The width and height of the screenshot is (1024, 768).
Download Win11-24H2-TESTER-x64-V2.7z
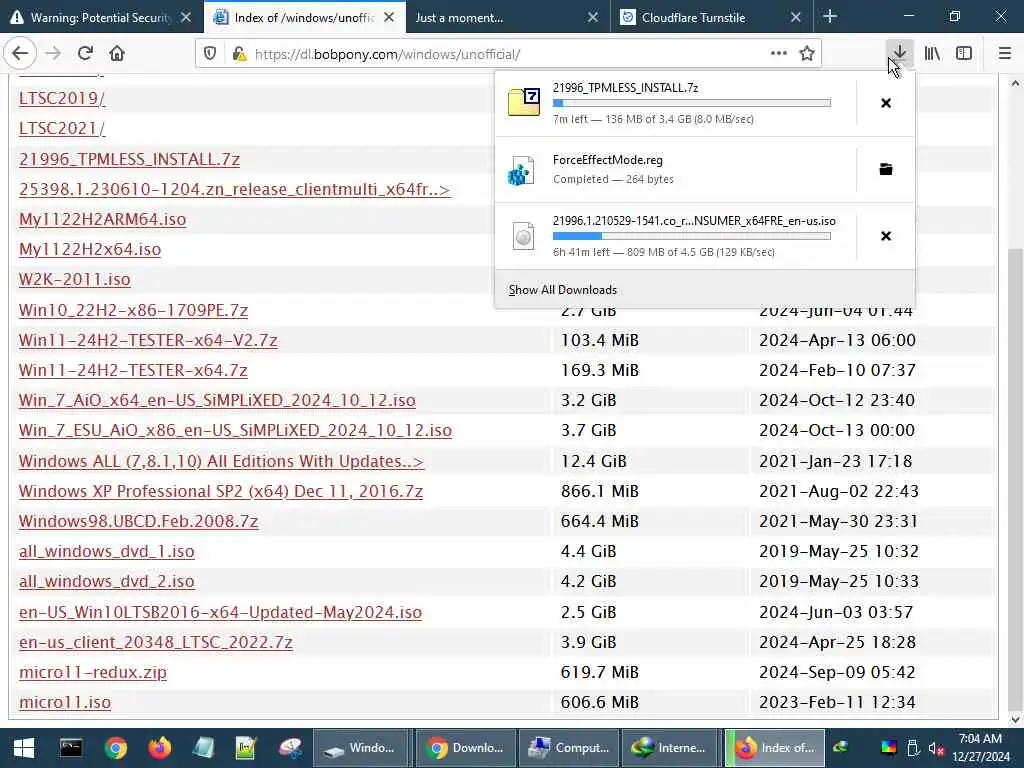pos(148,340)
